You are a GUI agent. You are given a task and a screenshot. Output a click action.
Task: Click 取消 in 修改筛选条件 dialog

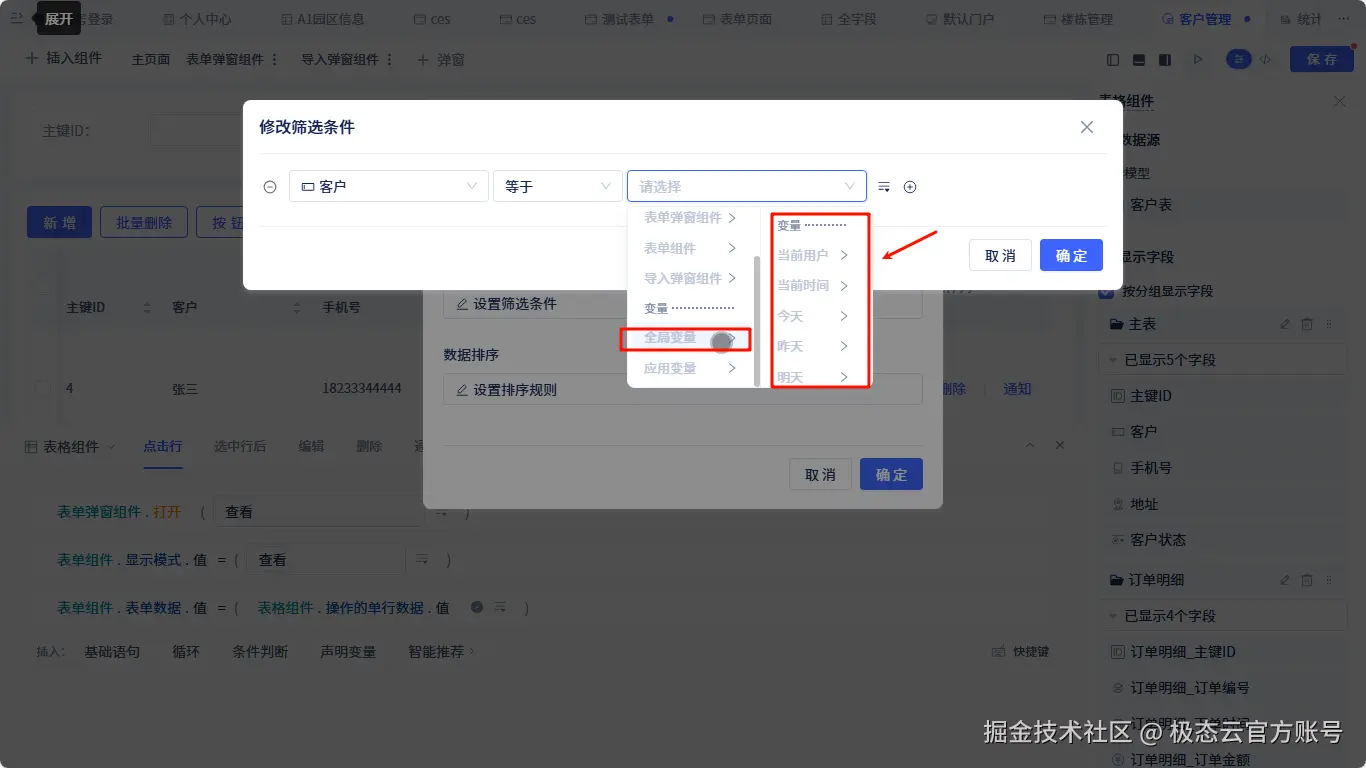pos(1000,255)
